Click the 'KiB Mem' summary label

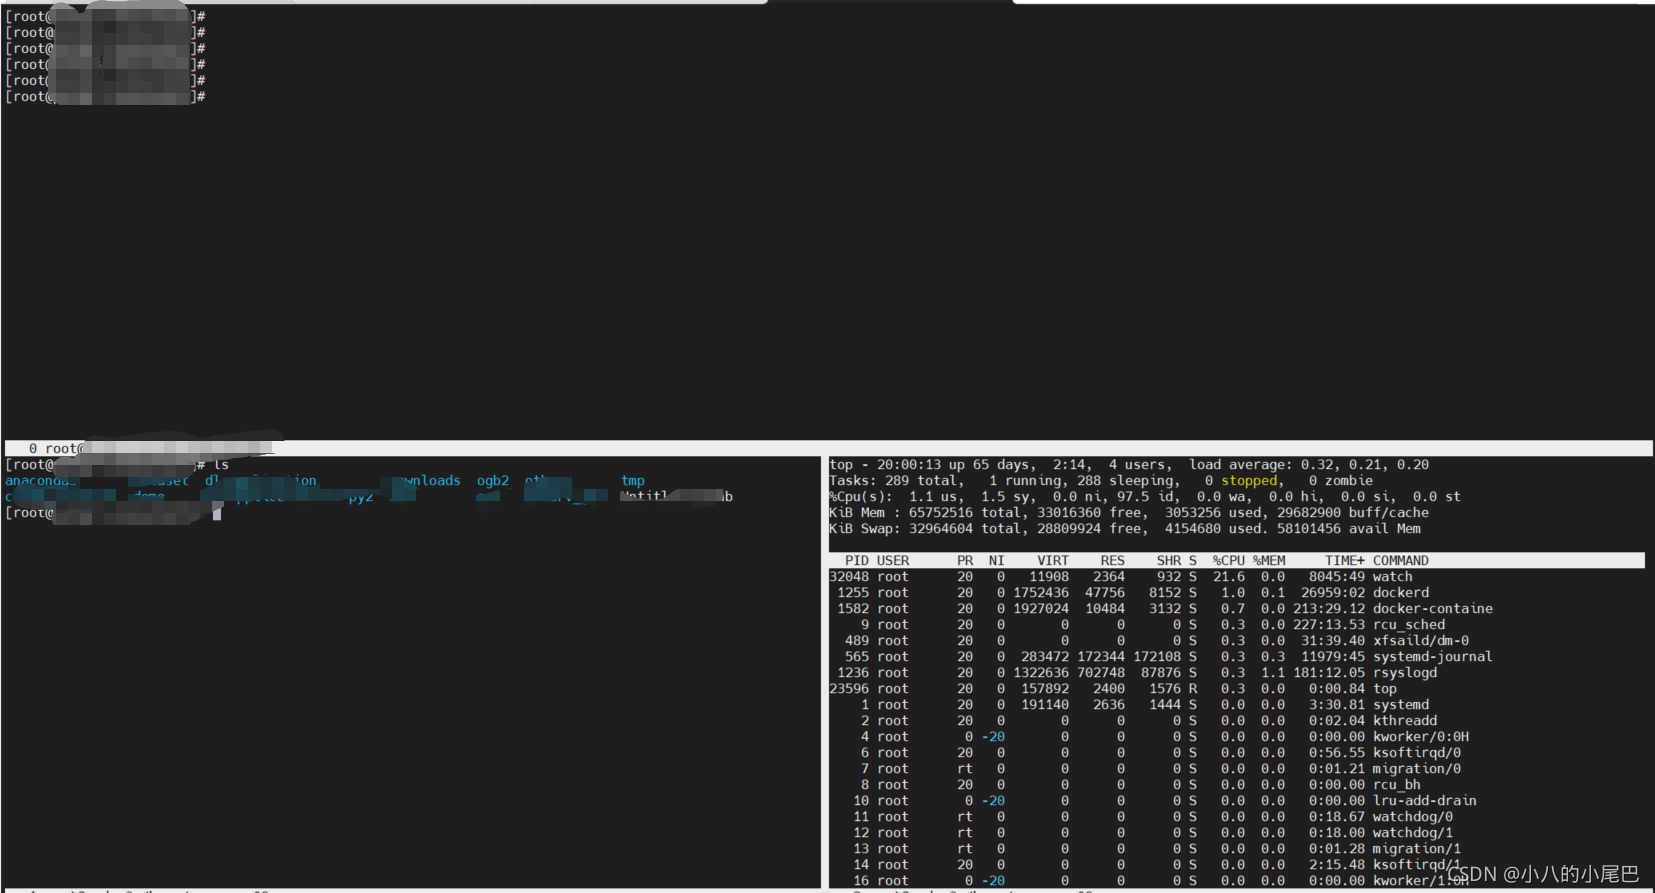point(857,513)
